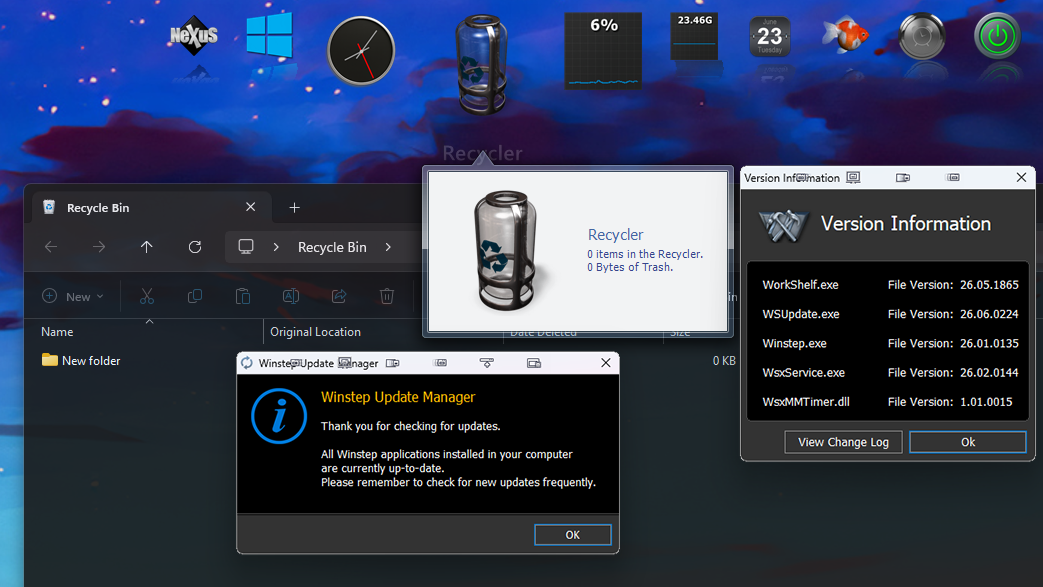Click rightmost title bar icon beside Update Manager close
Screen dimensions: 1043x587
pos(533,363)
